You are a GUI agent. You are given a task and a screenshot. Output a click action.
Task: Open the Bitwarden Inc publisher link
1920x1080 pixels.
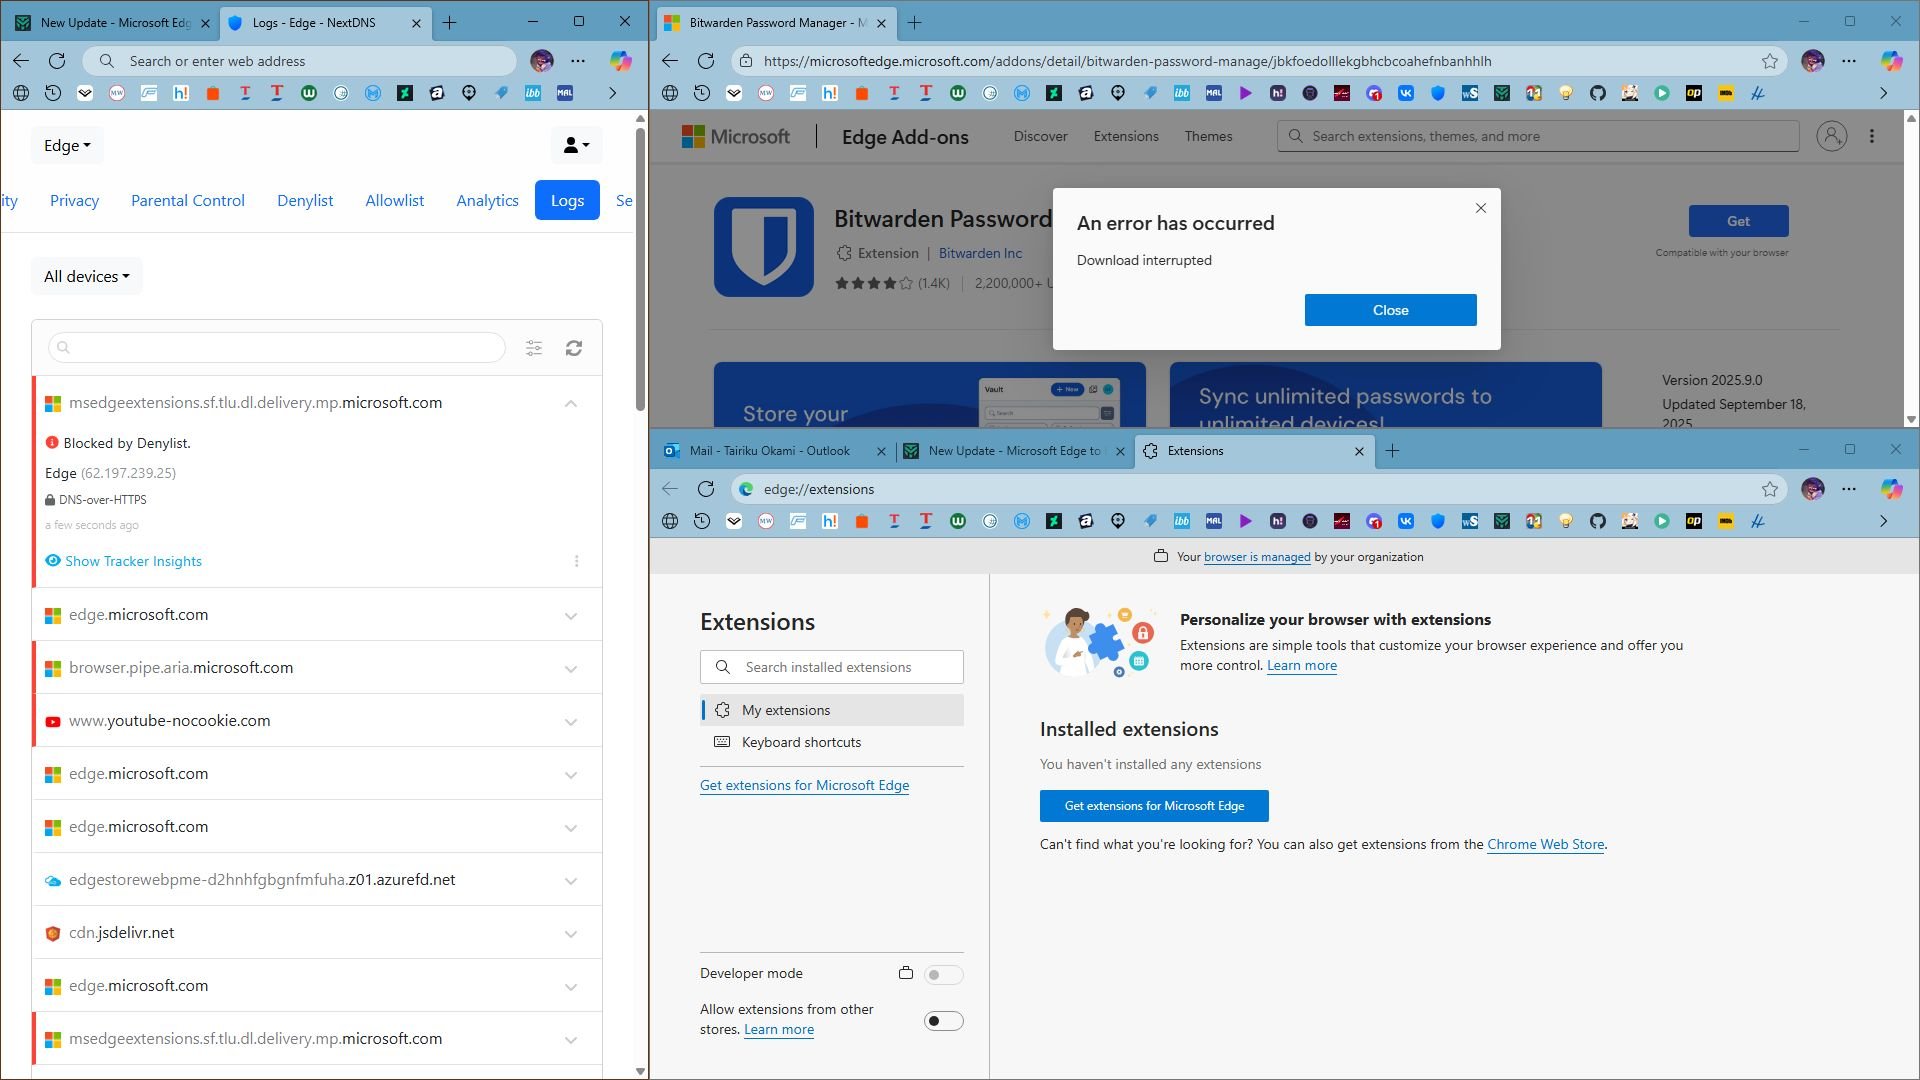click(980, 253)
